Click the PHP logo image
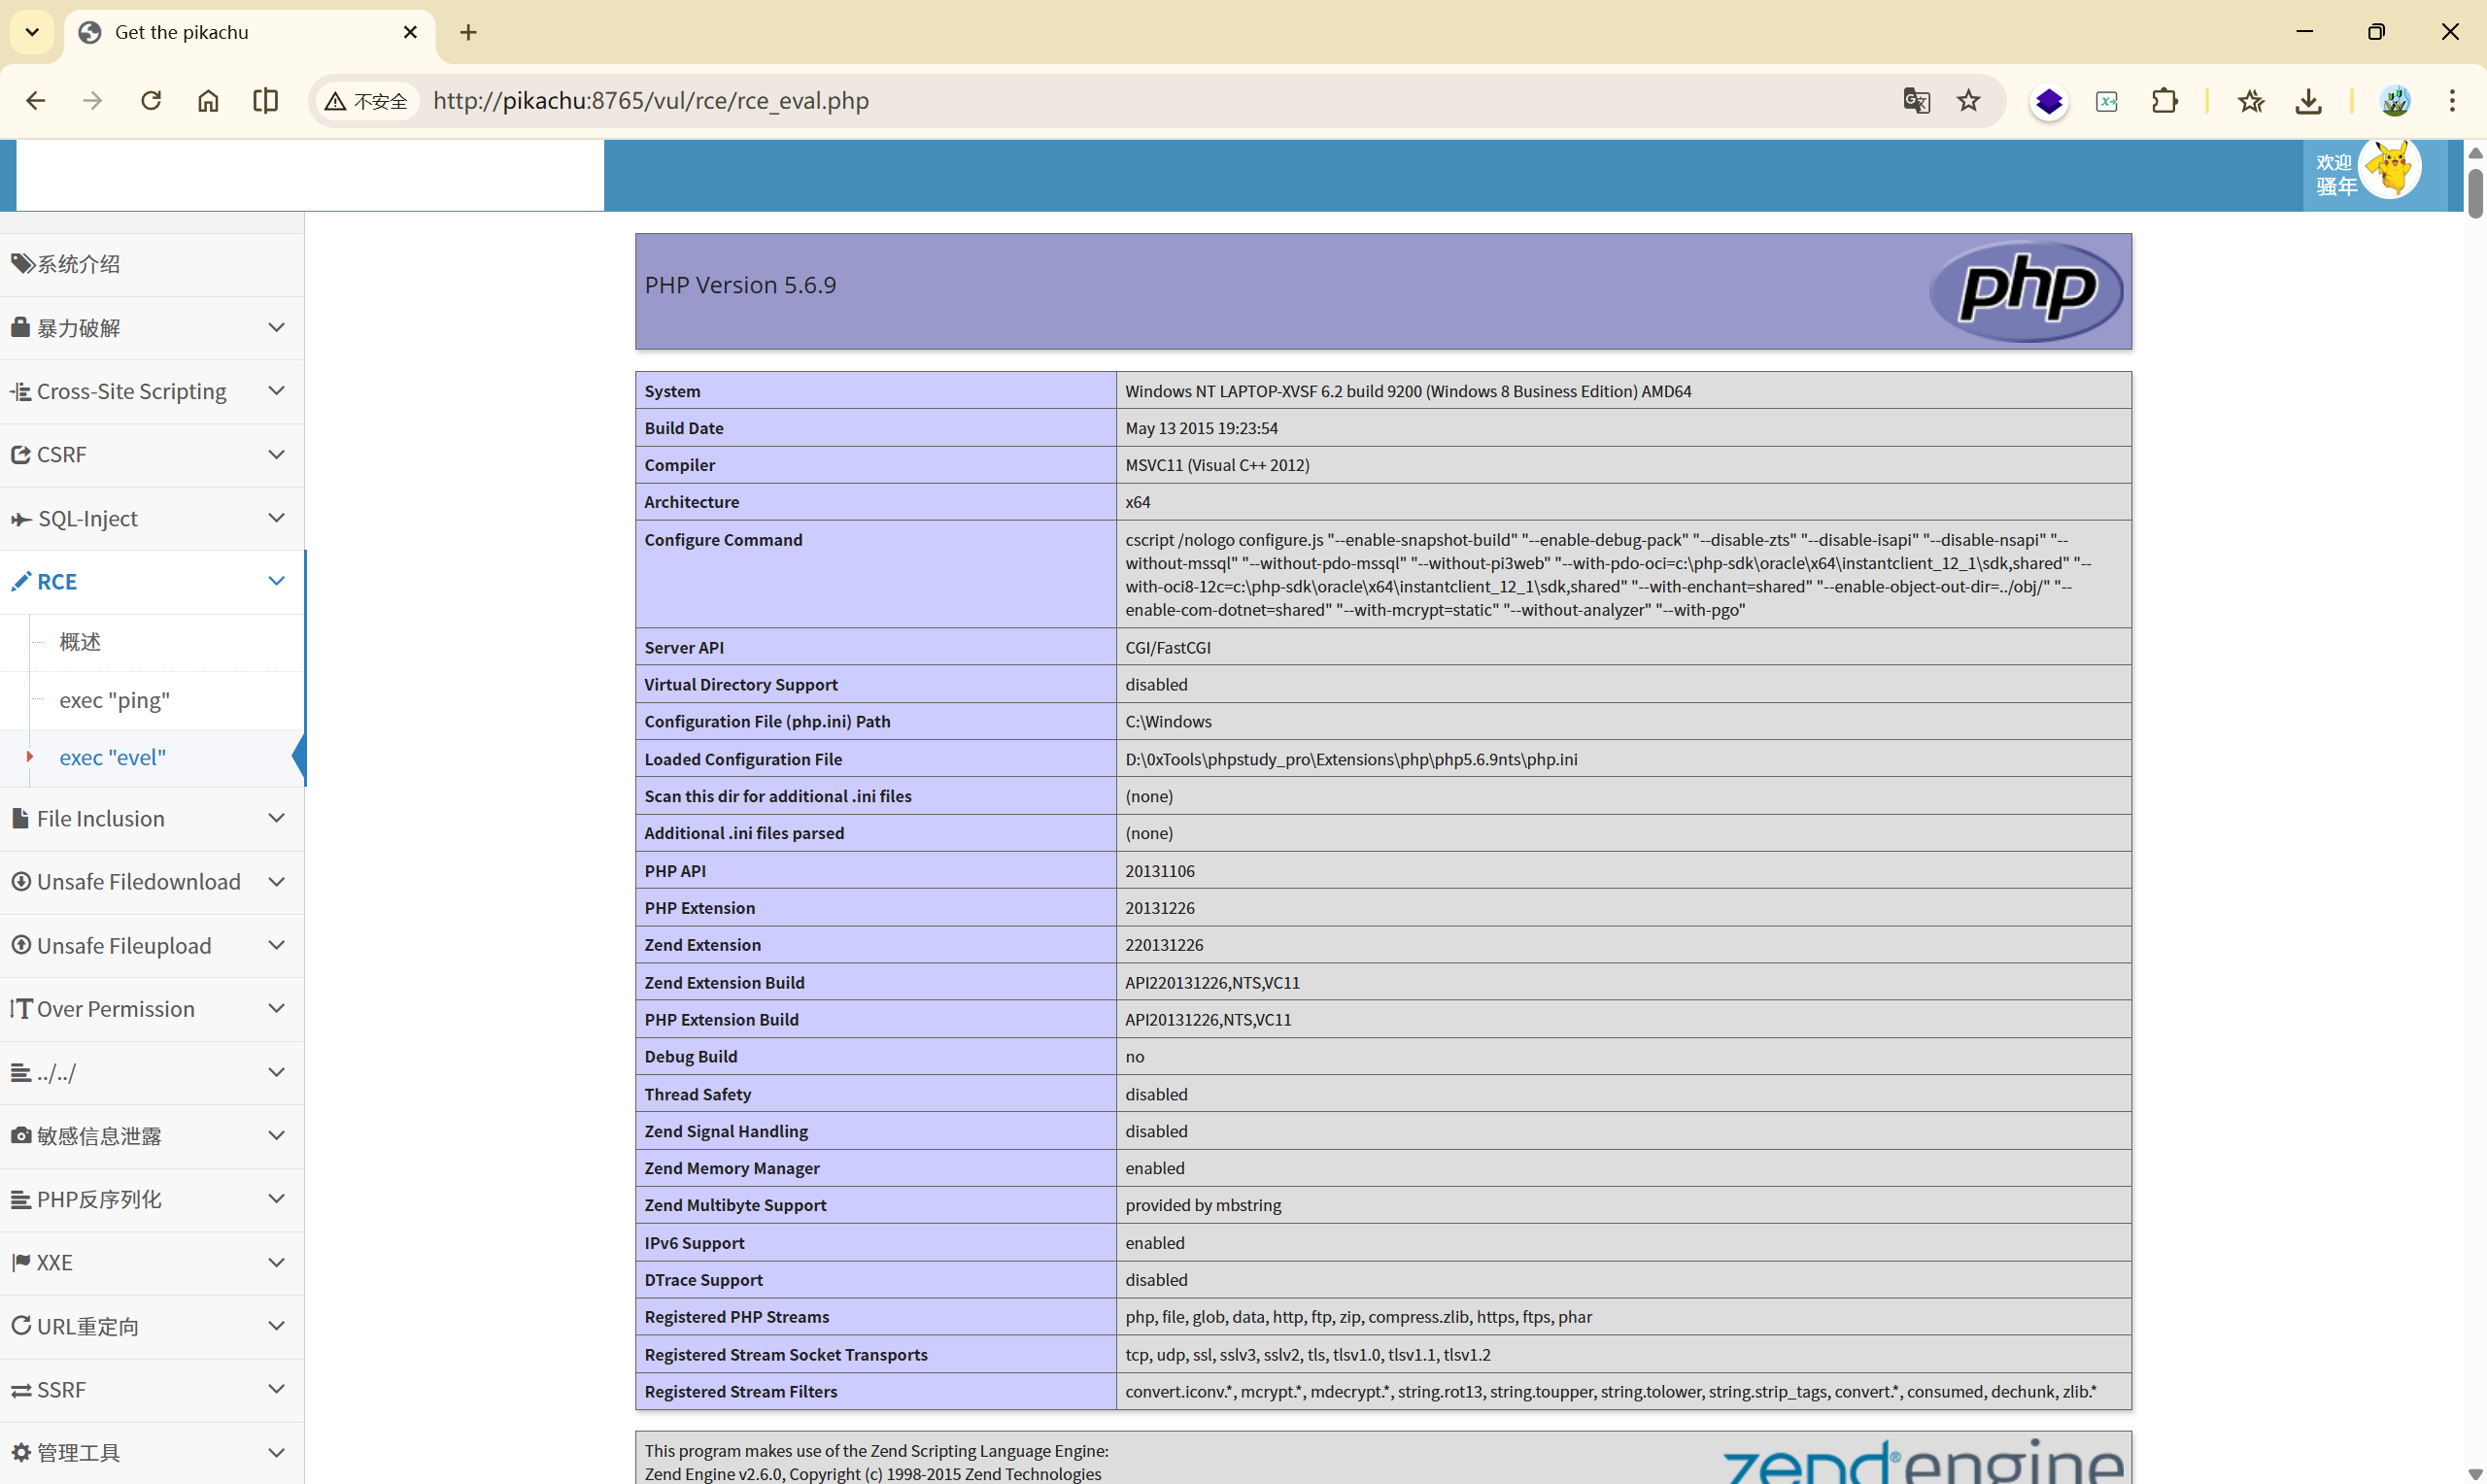Screen dimensions: 2487x1484 coord(2025,291)
